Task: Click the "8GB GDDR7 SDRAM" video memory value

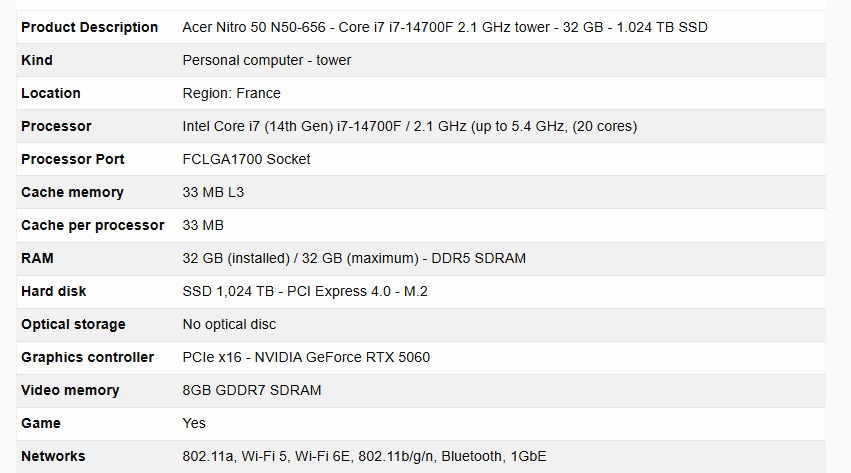Action: pyautogui.click(x=252, y=390)
